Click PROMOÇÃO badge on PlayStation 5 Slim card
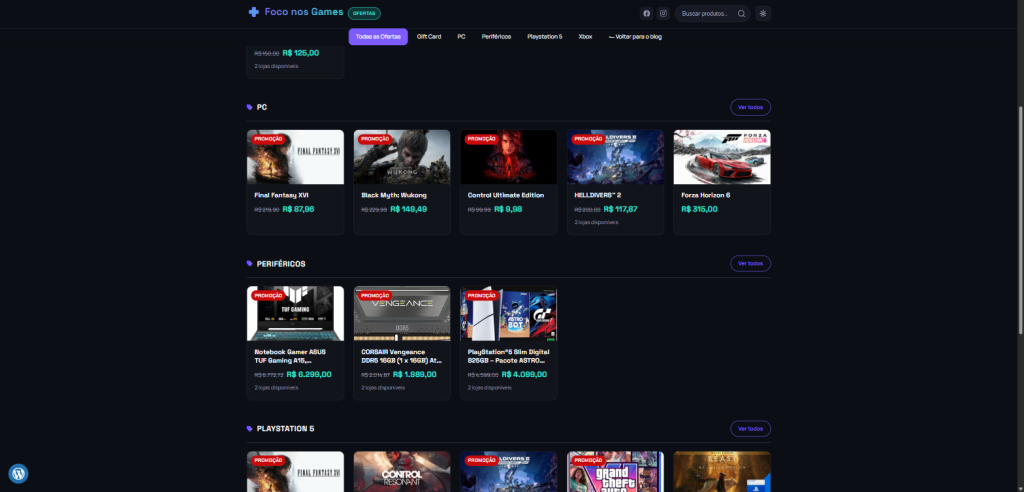The width and height of the screenshot is (1024, 492). [x=481, y=295]
